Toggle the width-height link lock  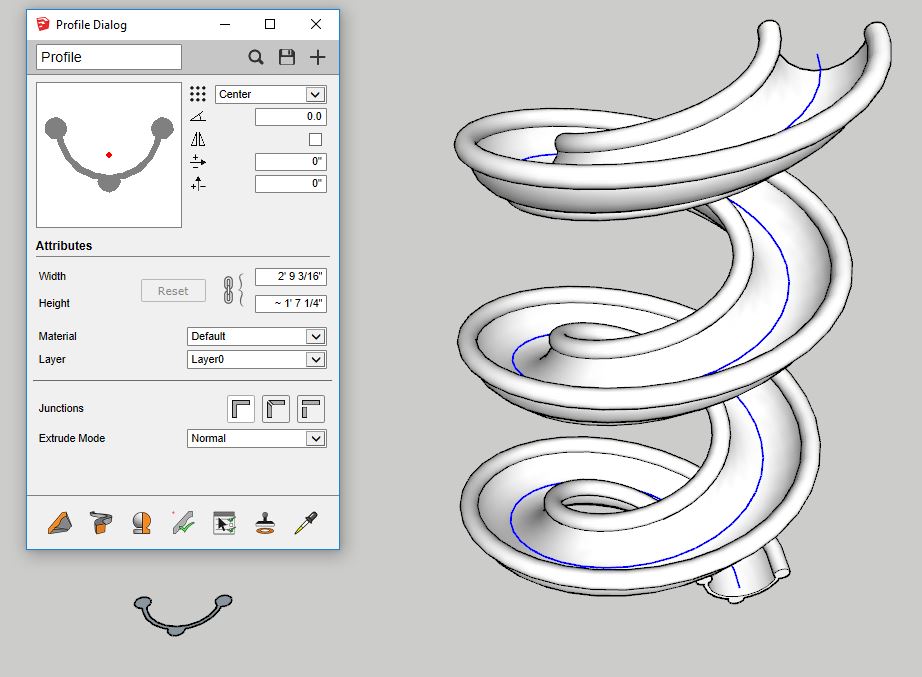pyautogui.click(x=228, y=290)
